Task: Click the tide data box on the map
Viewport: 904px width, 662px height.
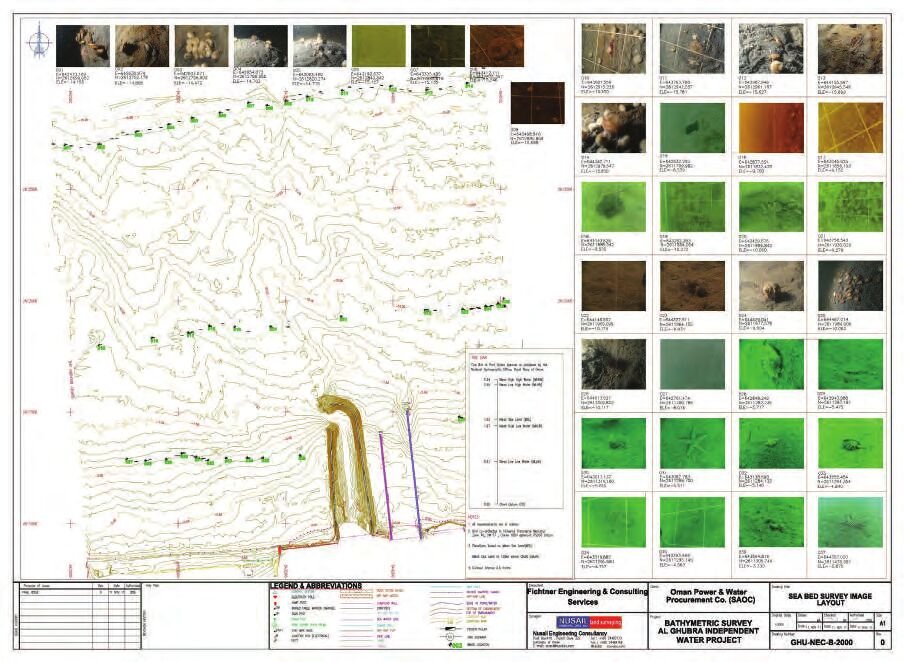Action: coord(515,430)
